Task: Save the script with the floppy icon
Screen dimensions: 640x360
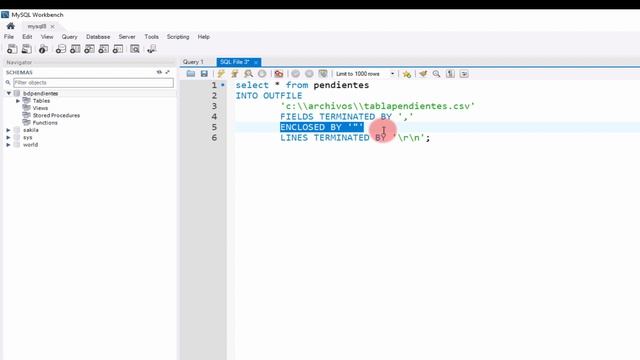Action: [204, 74]
